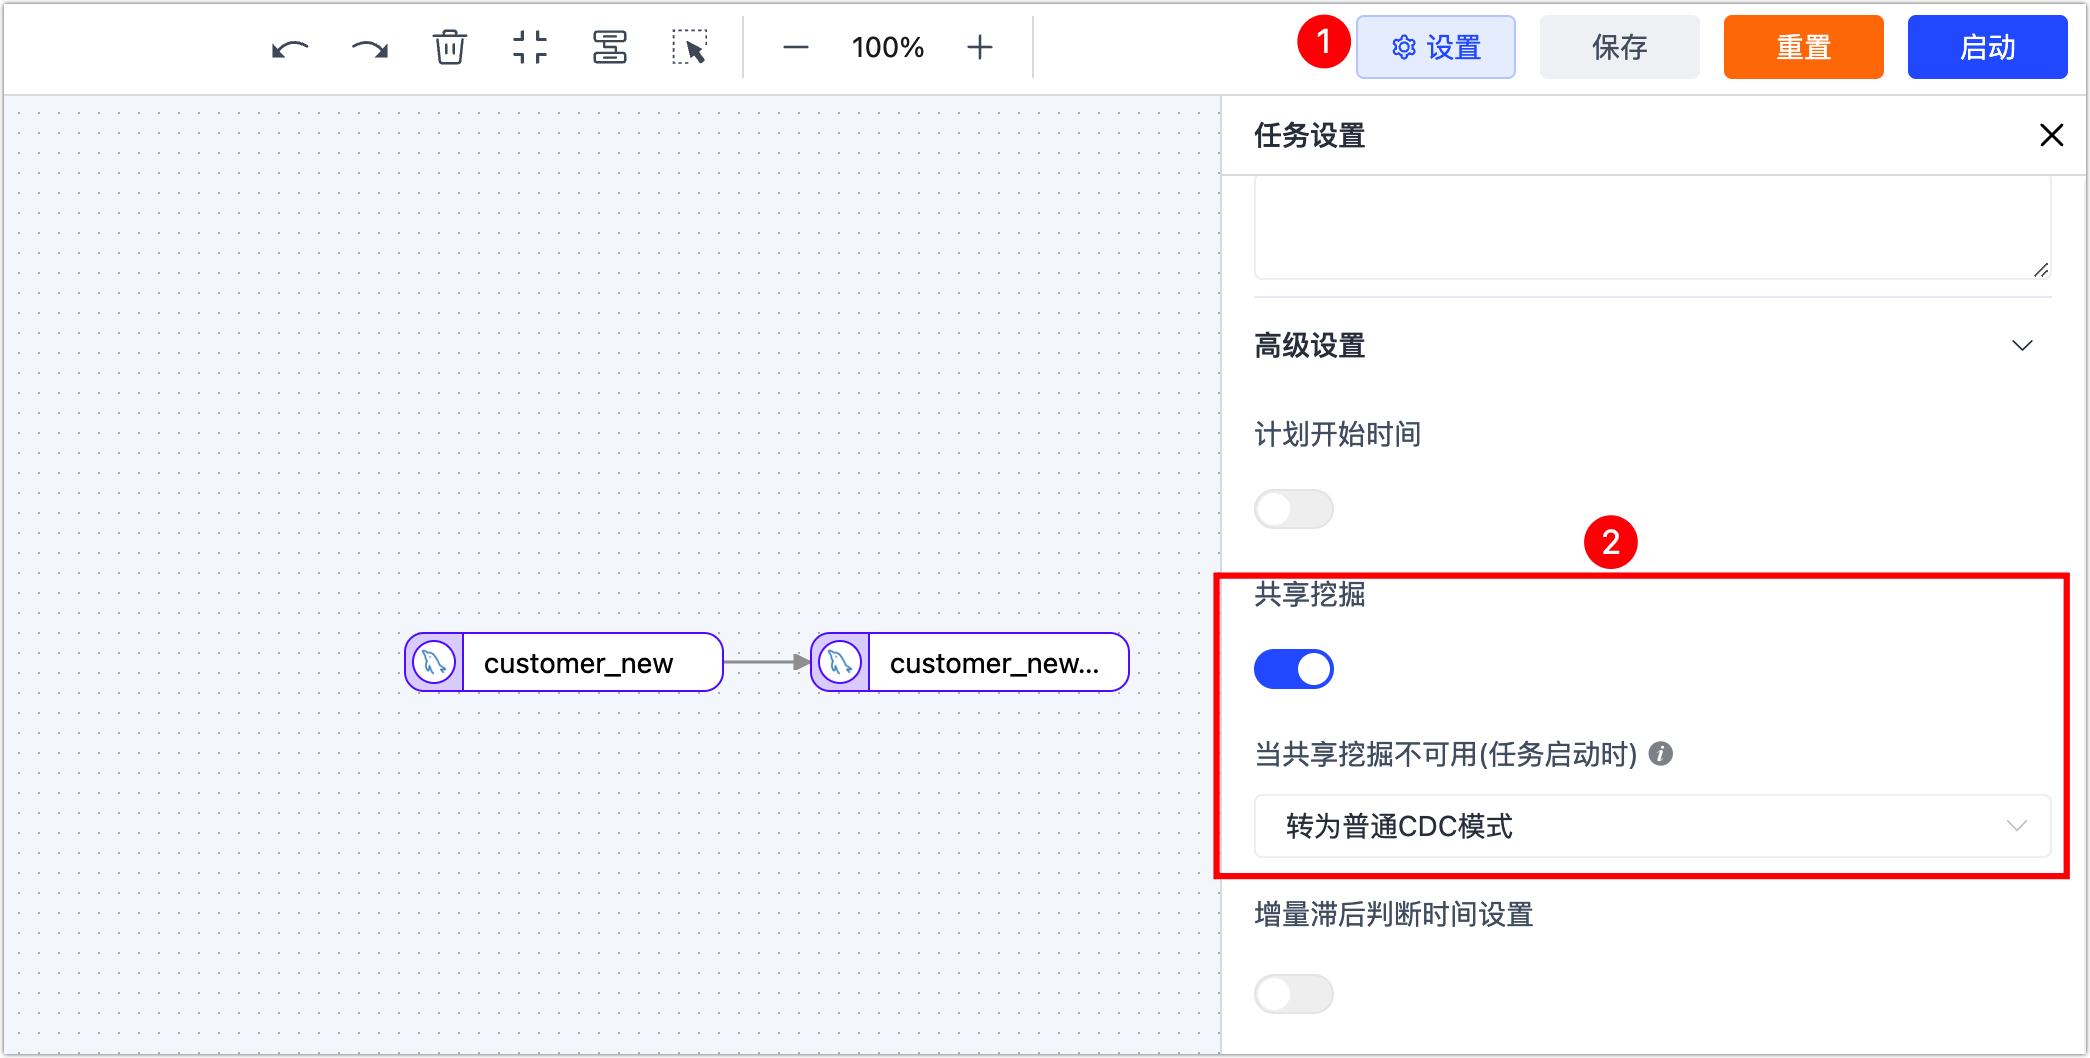Zoom out with the minus icon
The height and width of the screenshot is (1058, 2090).
796,47
